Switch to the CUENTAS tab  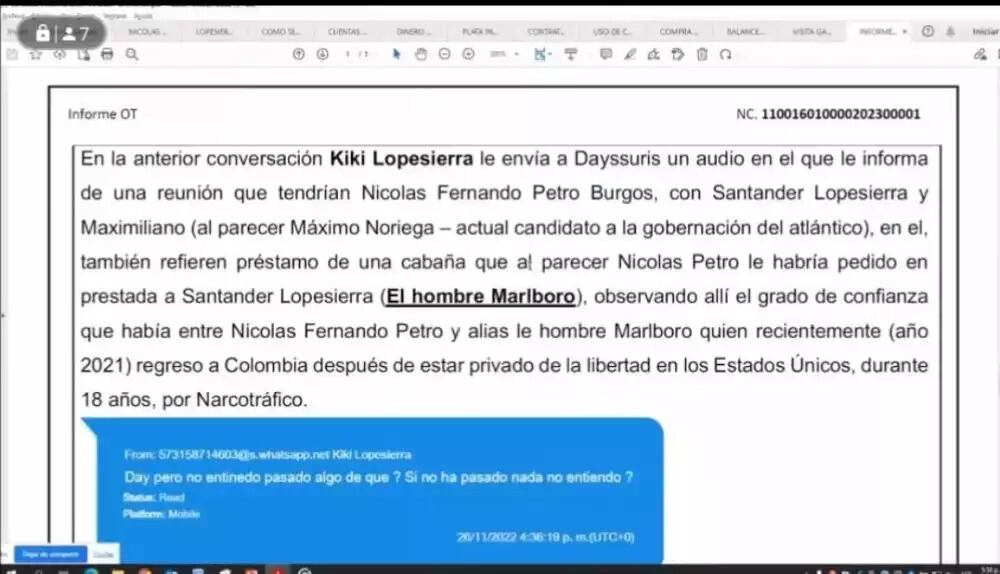click(x=347, y=31)
